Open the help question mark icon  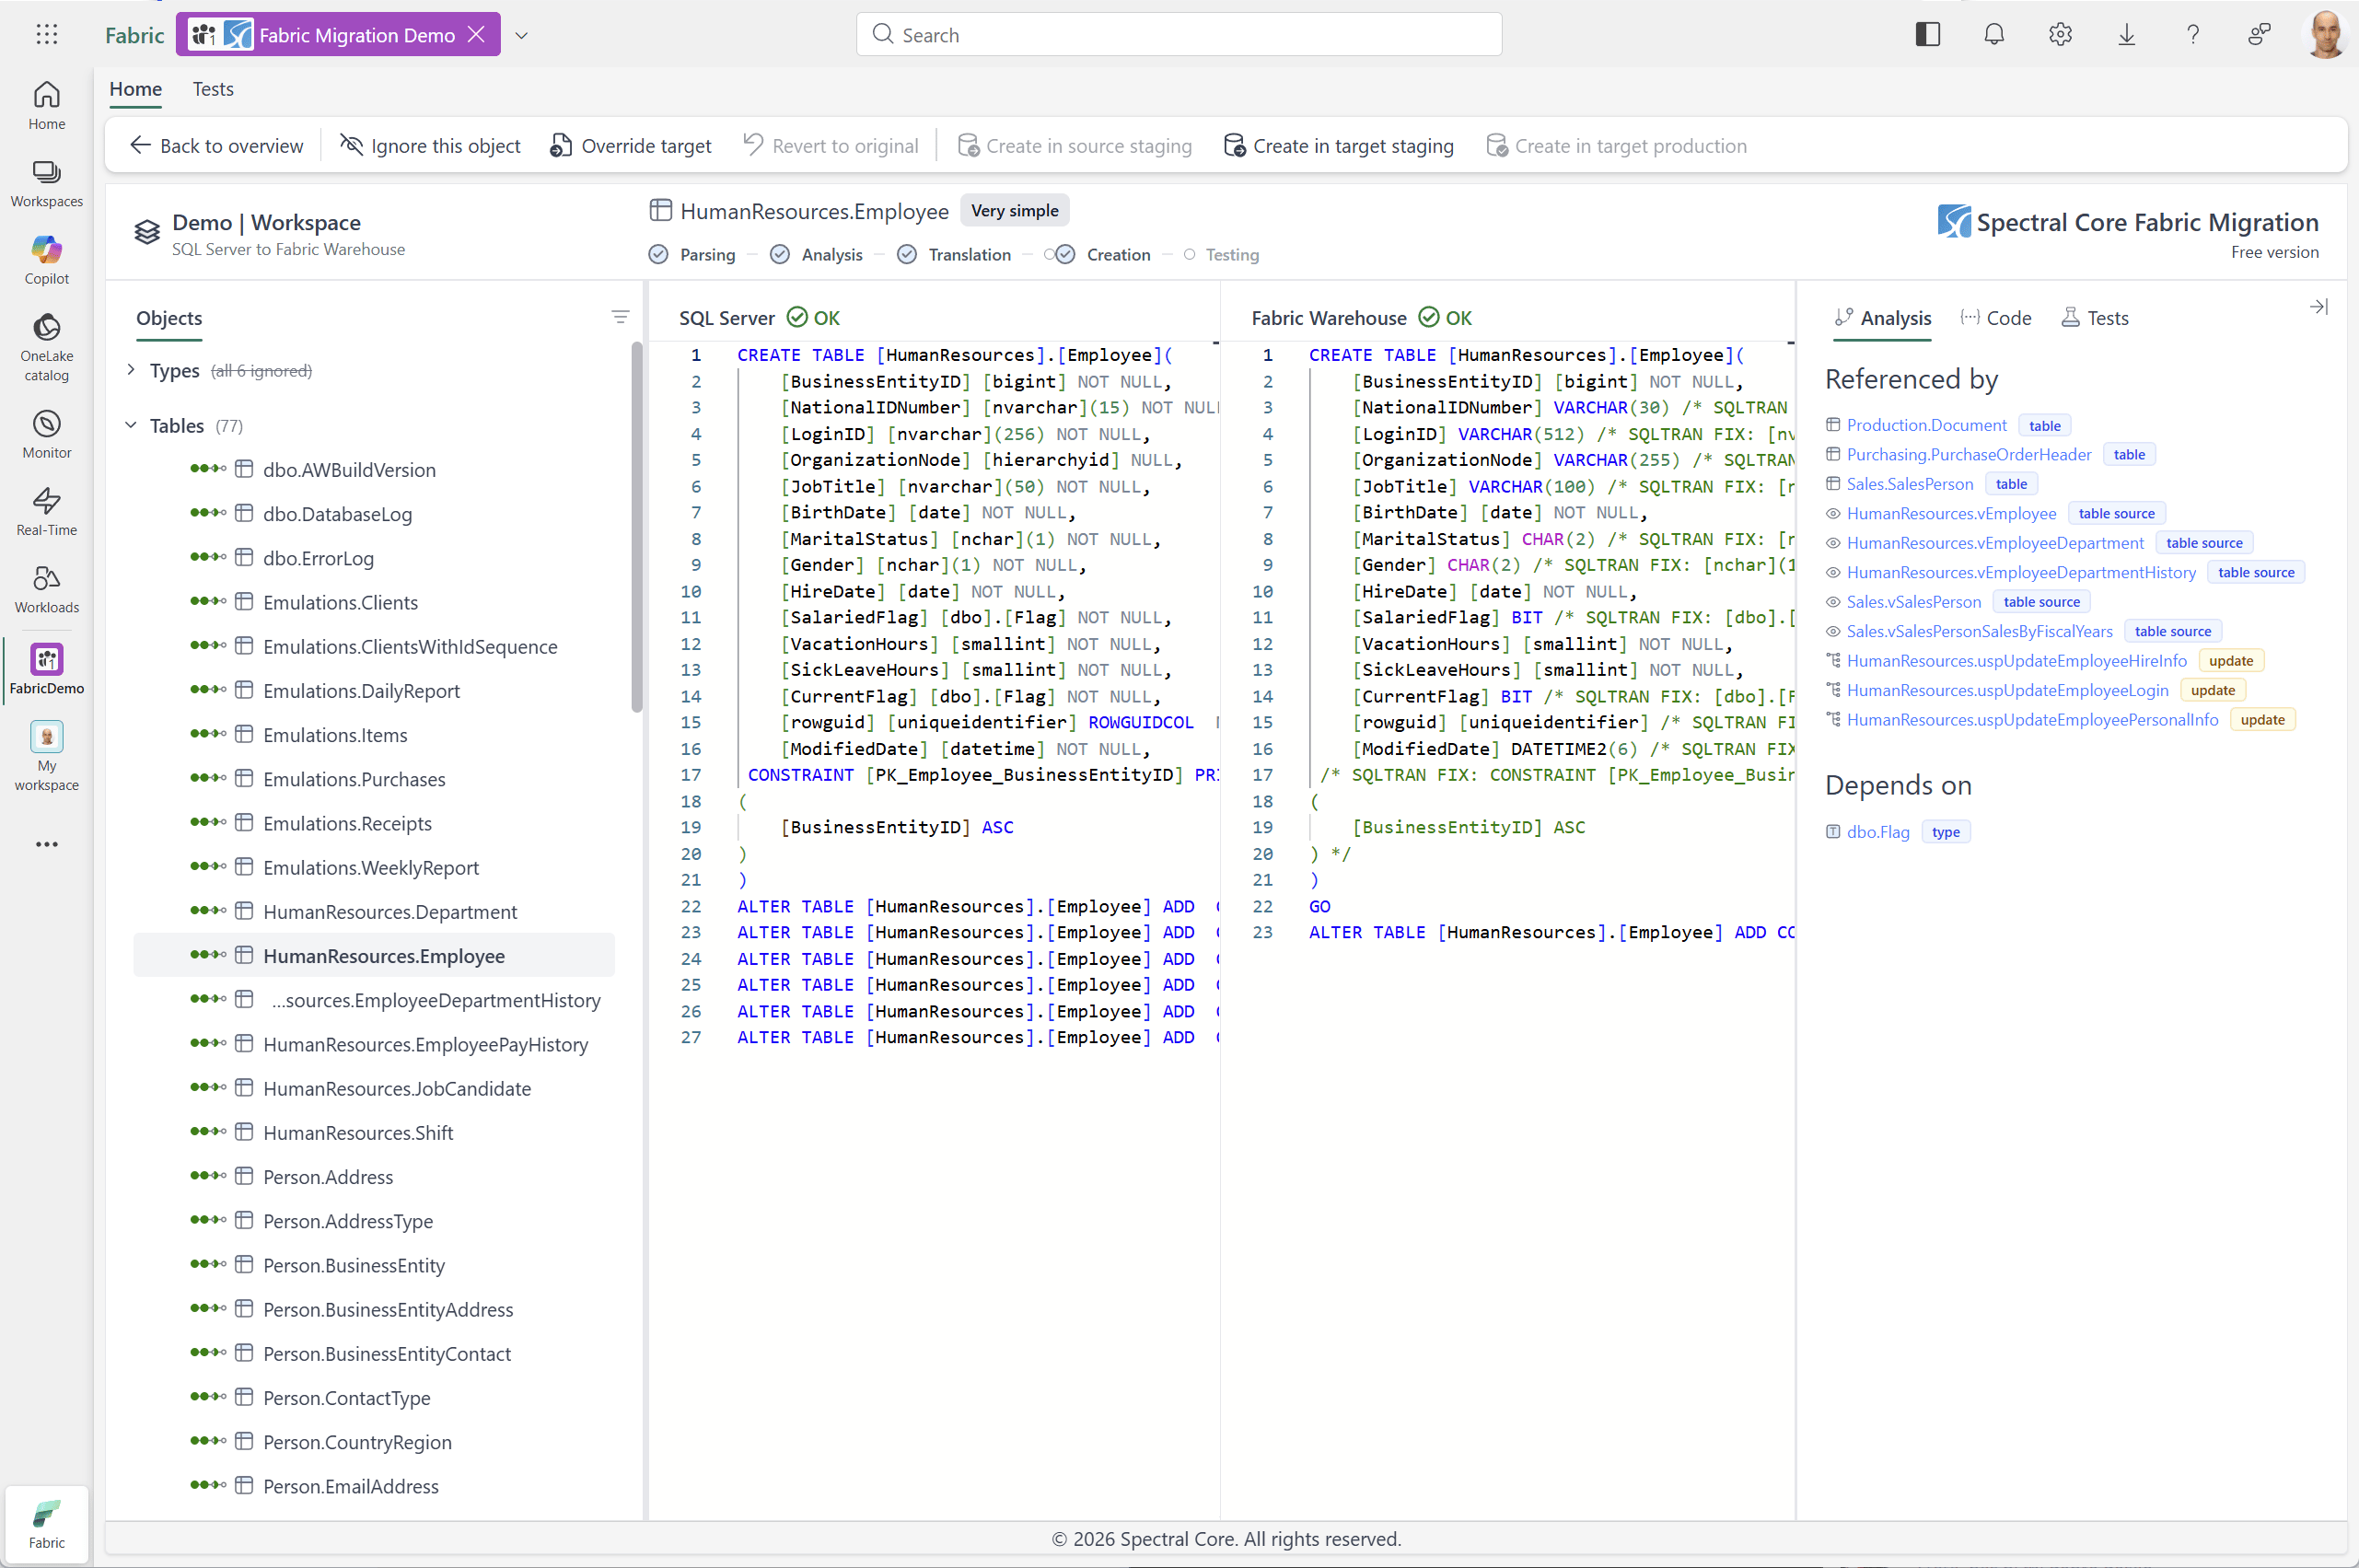click(x=2193, y=35)
